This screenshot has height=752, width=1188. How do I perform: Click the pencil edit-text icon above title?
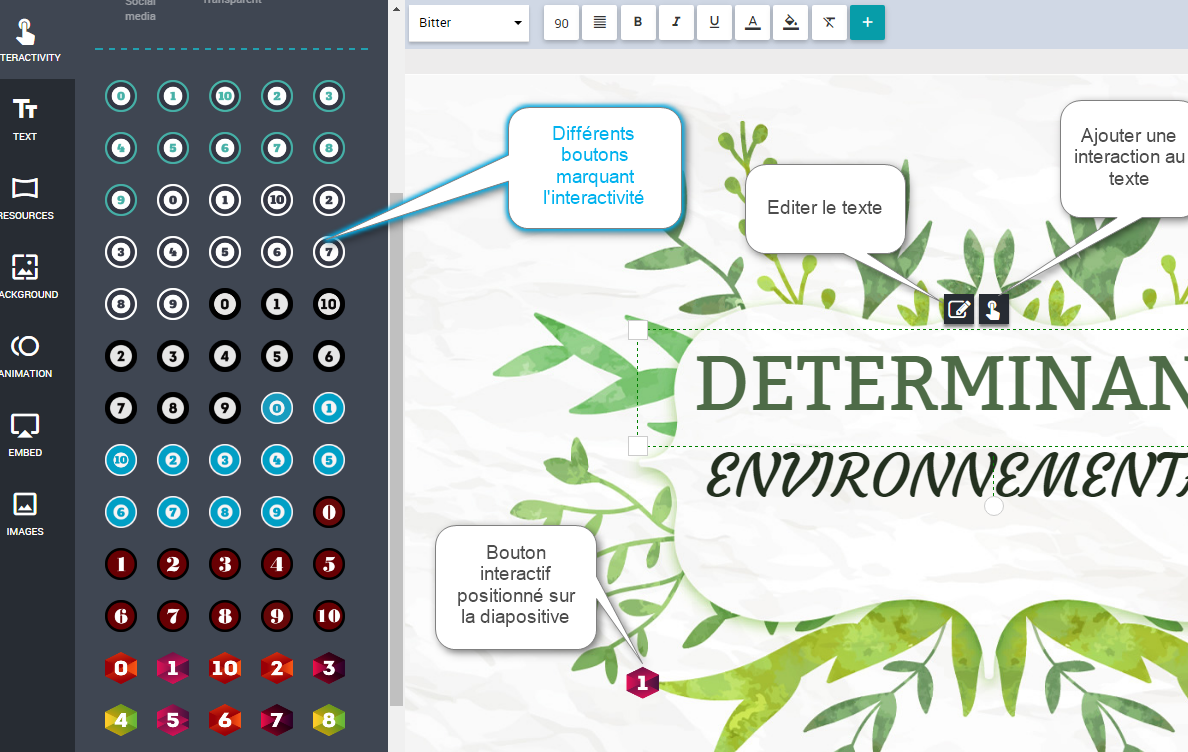pyautogui.click(x=958, y=310)
